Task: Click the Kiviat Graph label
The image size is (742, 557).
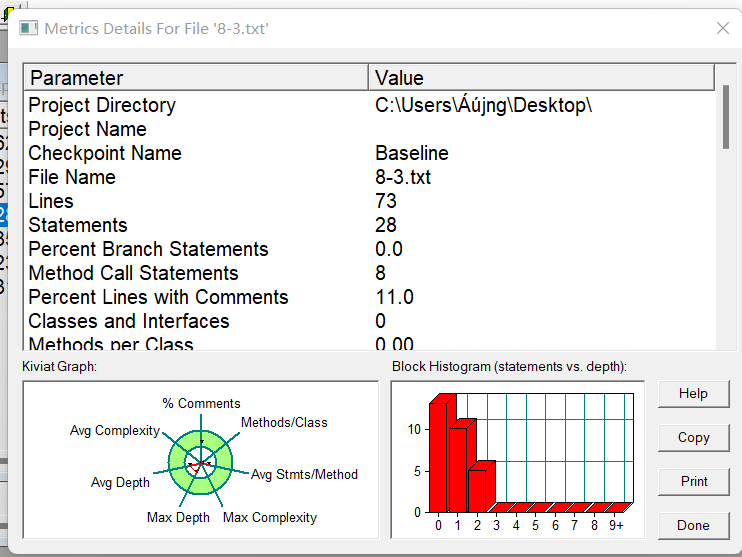Action: 59,367
